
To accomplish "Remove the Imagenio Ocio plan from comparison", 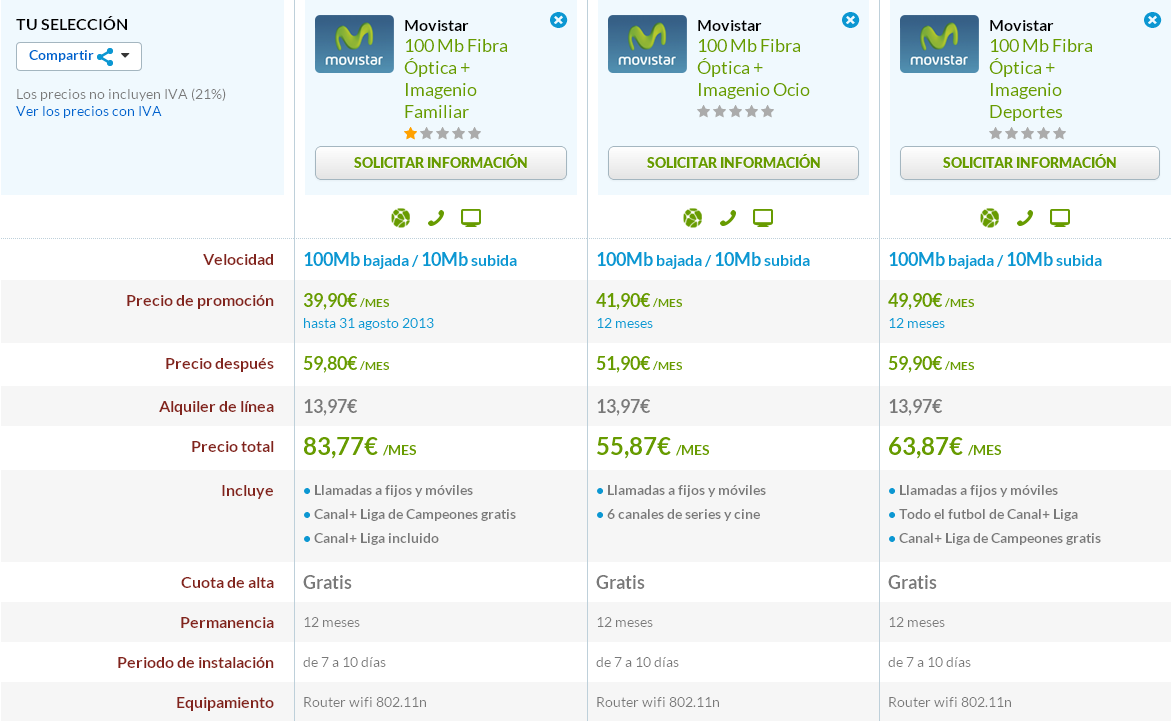I will 850,20.
